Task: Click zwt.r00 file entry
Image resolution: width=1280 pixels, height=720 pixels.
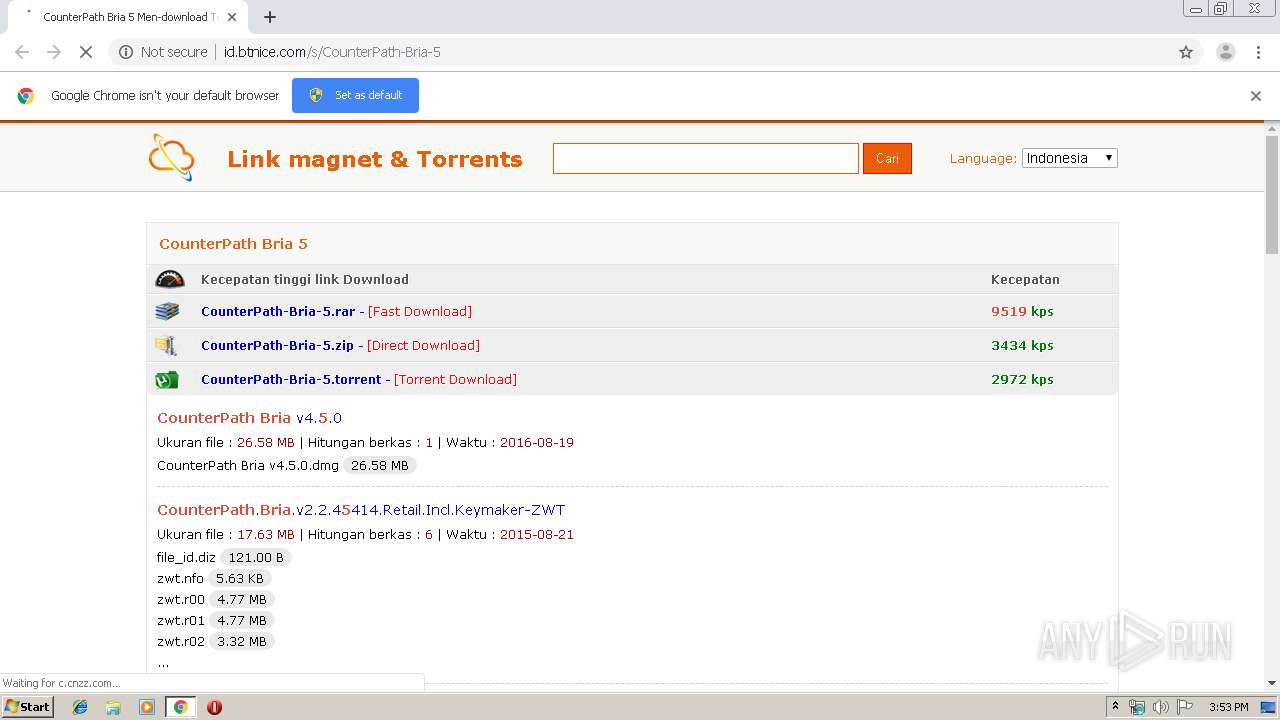Action: tap(181, 599)
